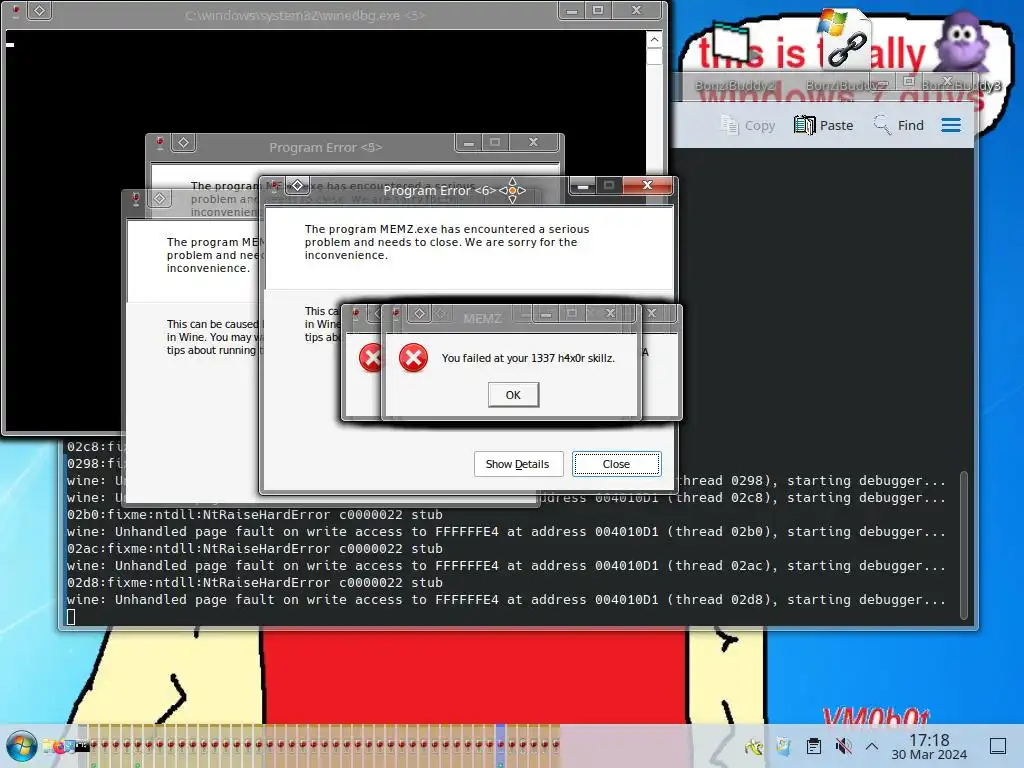Click the highlighted active wine entry in the taskbar

tap(500, 744)
